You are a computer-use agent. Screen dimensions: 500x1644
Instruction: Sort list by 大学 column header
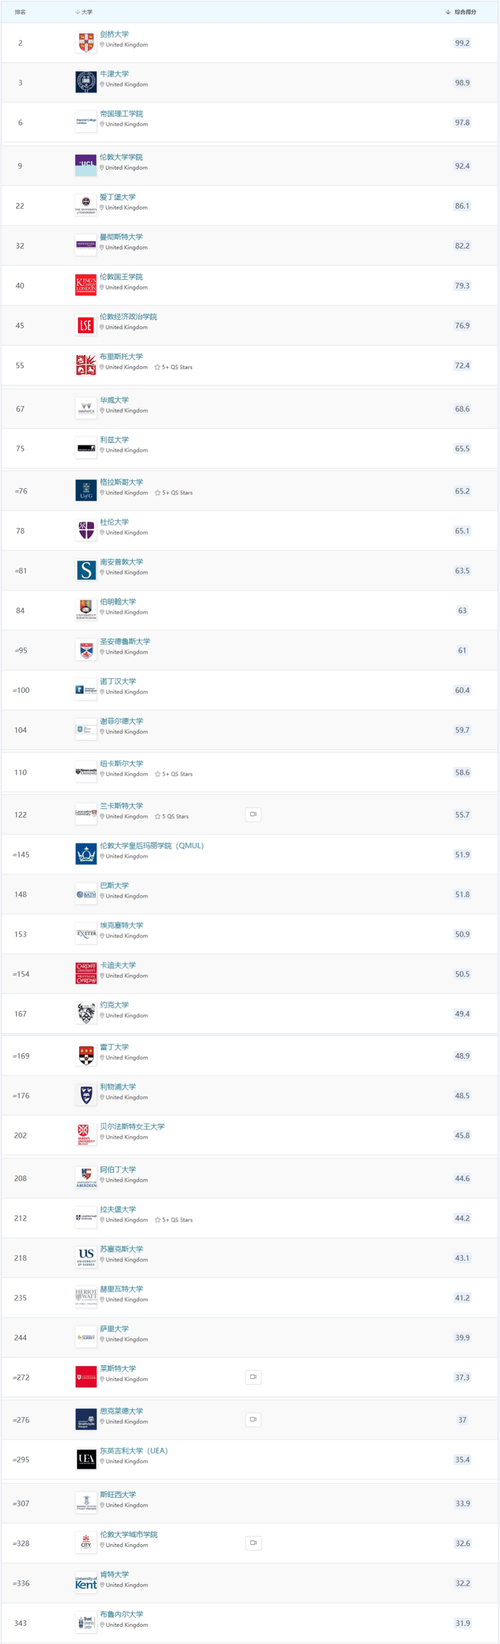point(84,12)
